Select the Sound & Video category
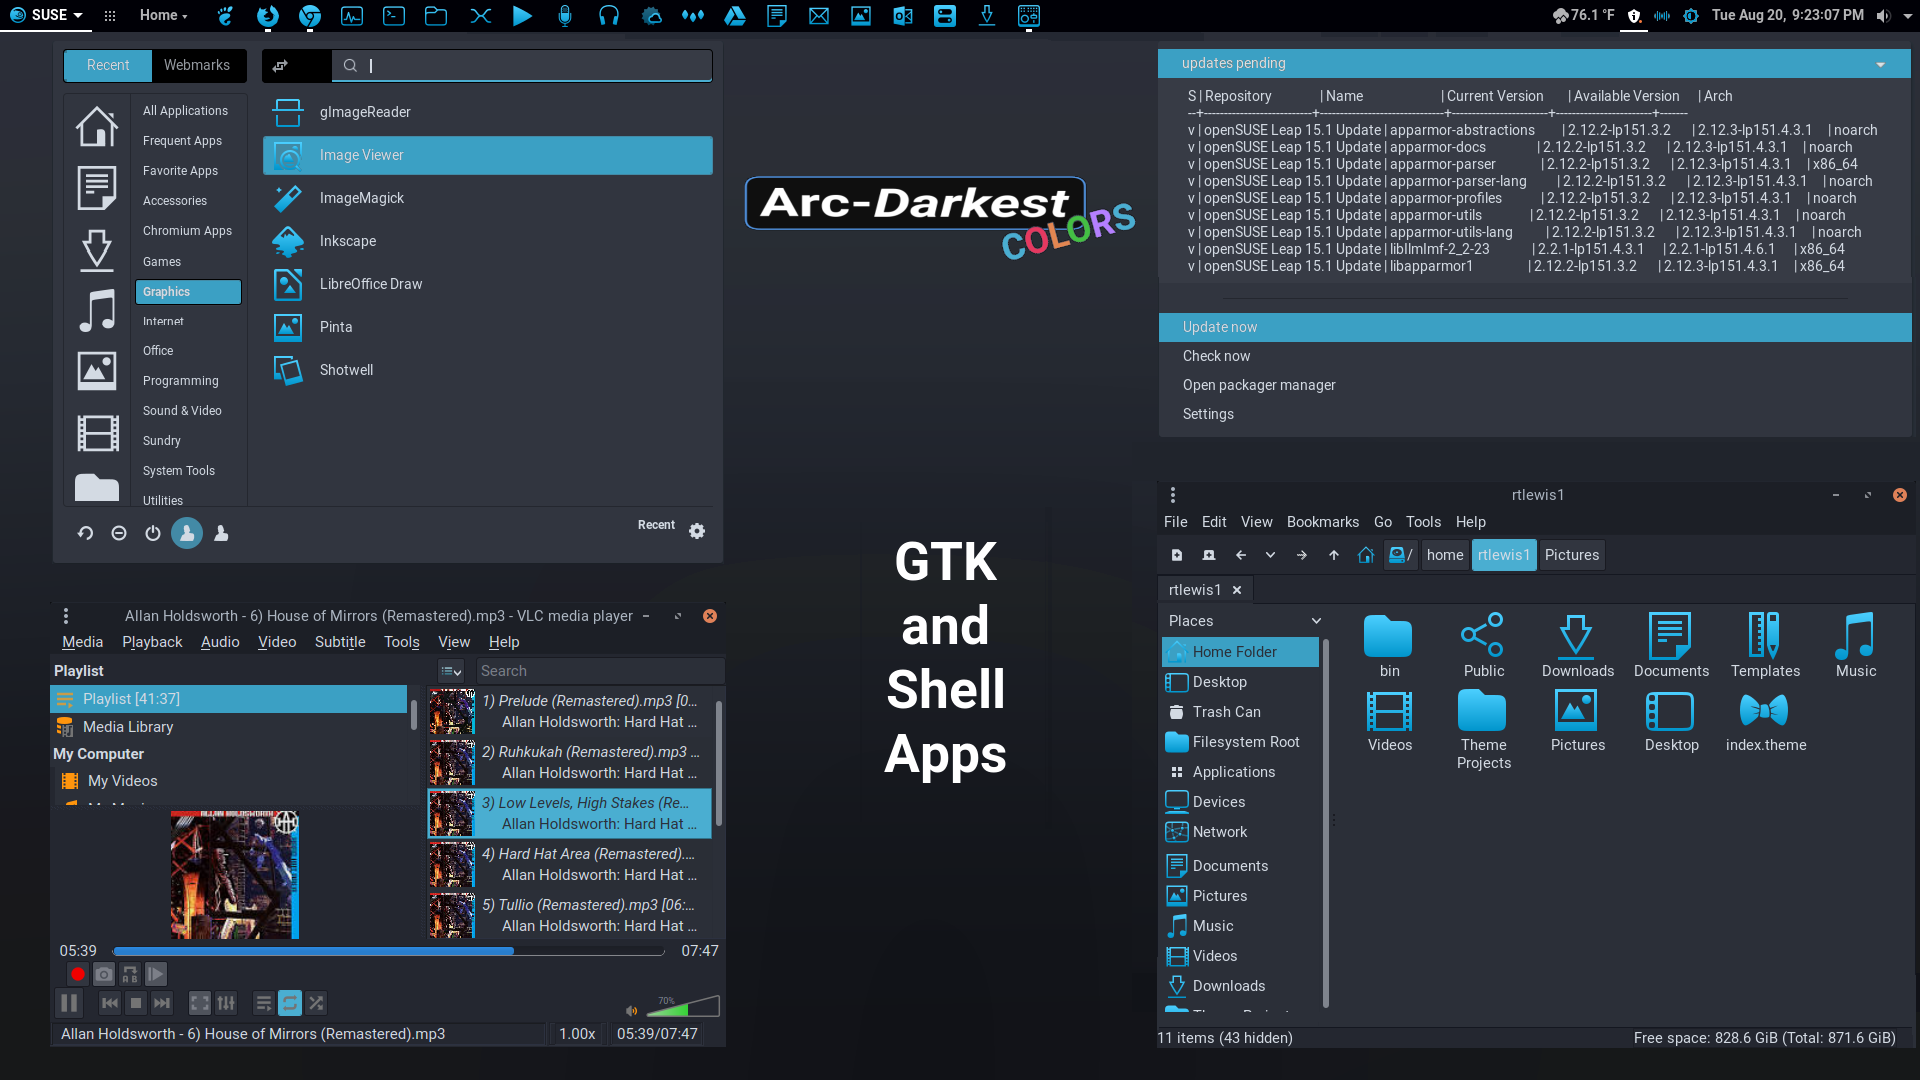Viewport: 1920px width, 1080px height. (187, 411)
